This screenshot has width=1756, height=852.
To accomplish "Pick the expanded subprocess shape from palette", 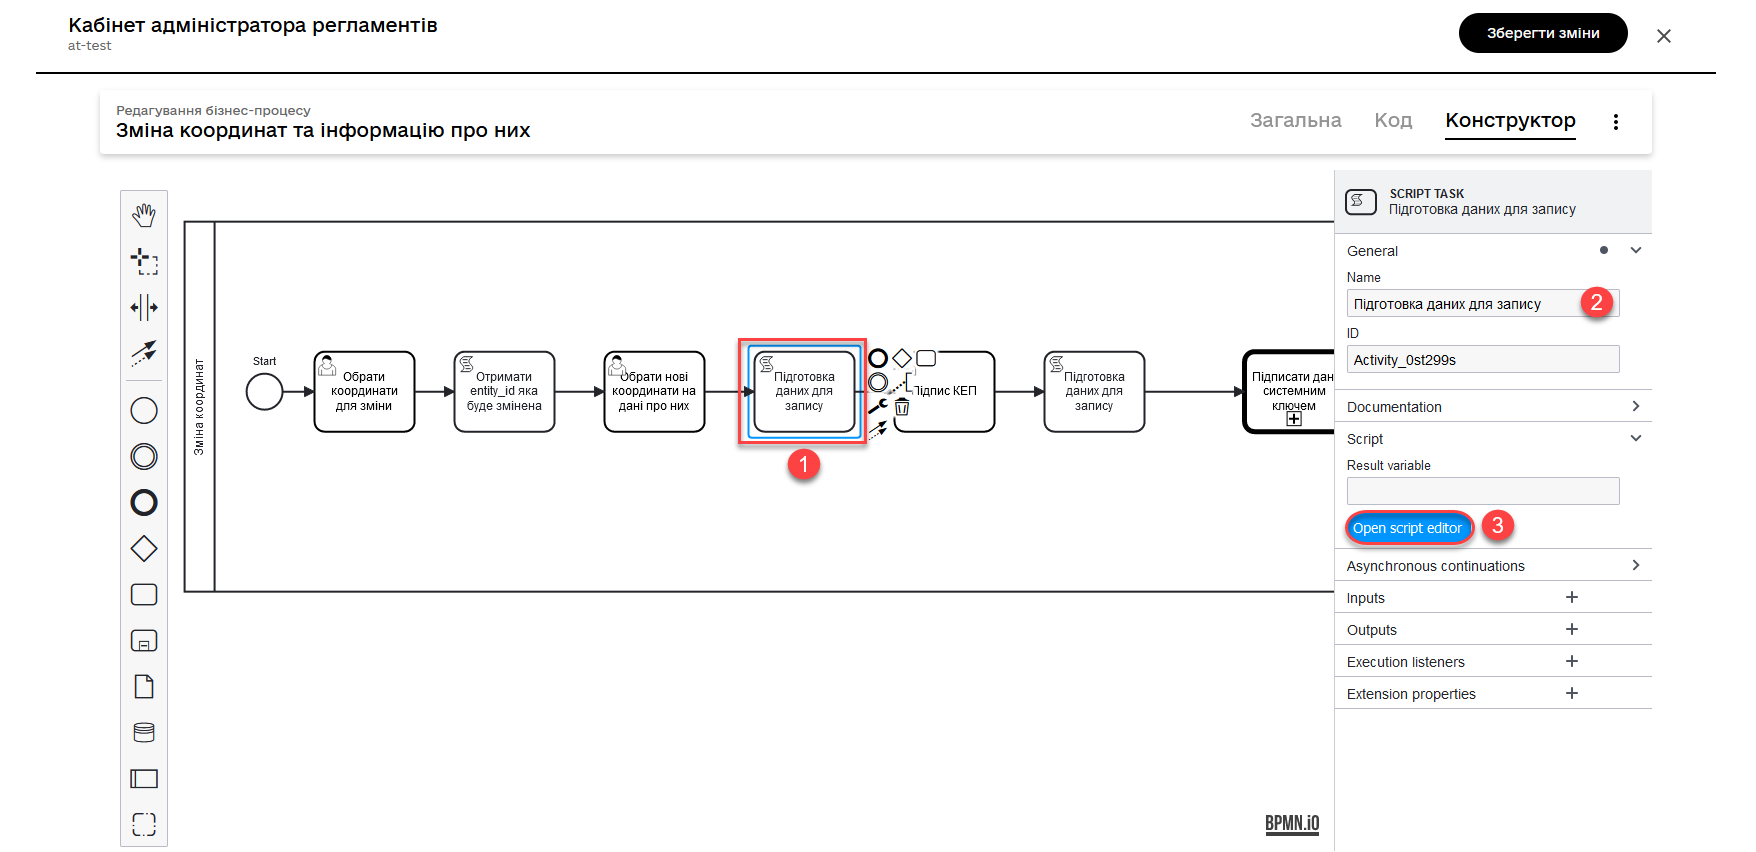I will pos(144,641).
